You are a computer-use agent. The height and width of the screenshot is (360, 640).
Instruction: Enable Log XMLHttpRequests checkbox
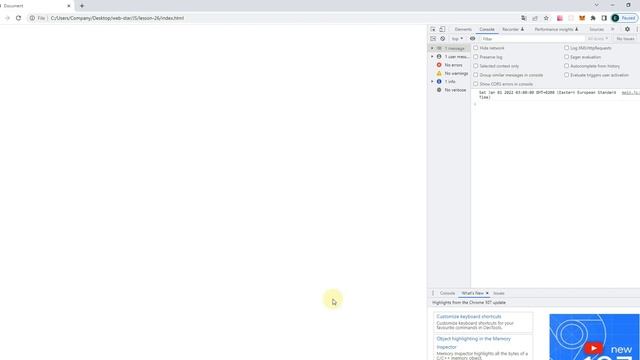pyautogui.click(x=567, y=48)
